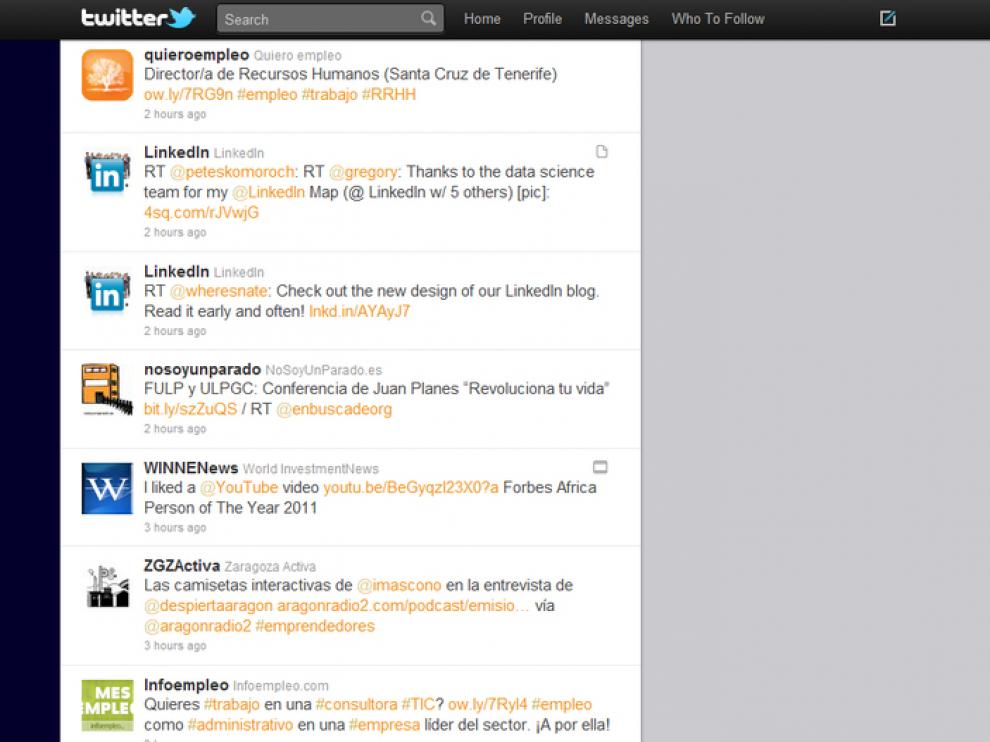Follow the lnkd.in/AYAyJ7 link
990x742 pixels.
click(359, 311)
